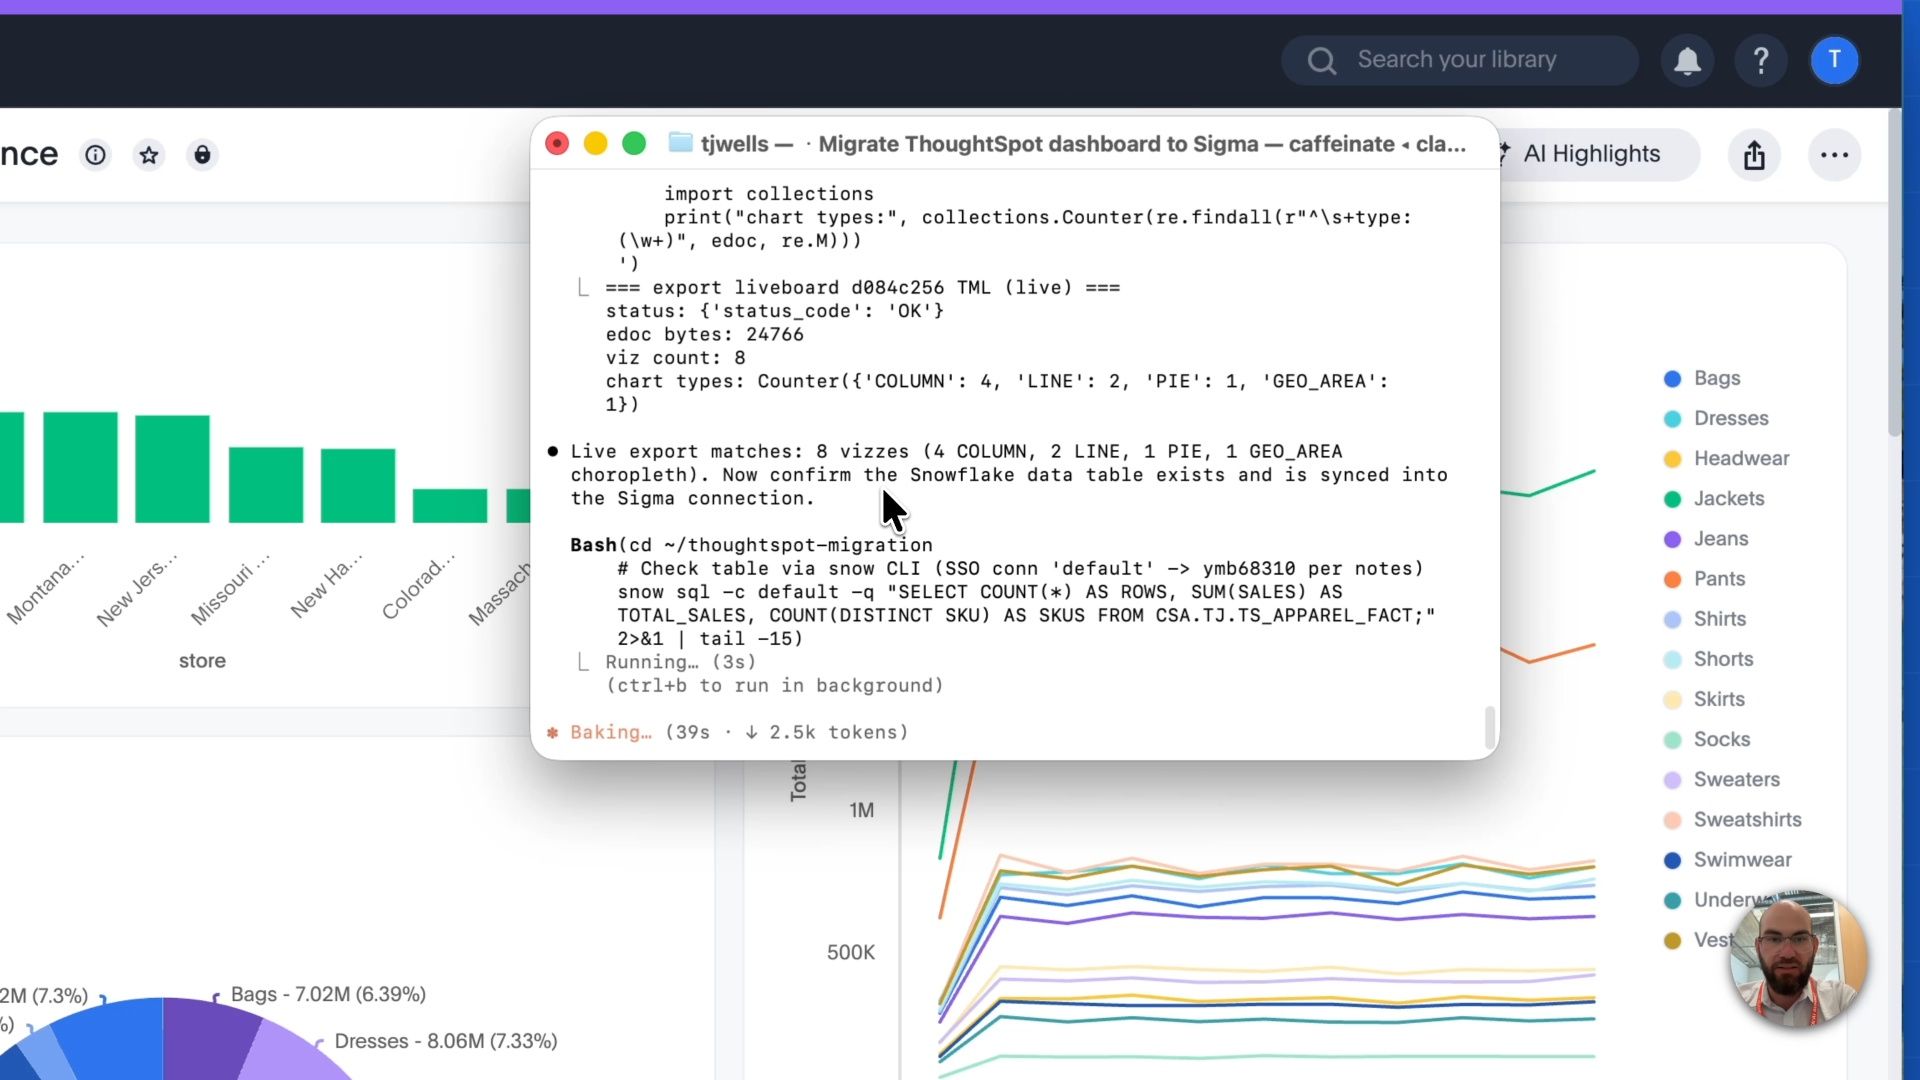Toggle Bags legend swatch
Viewport: 1920px width, 1080px height.
point(1672,379)
